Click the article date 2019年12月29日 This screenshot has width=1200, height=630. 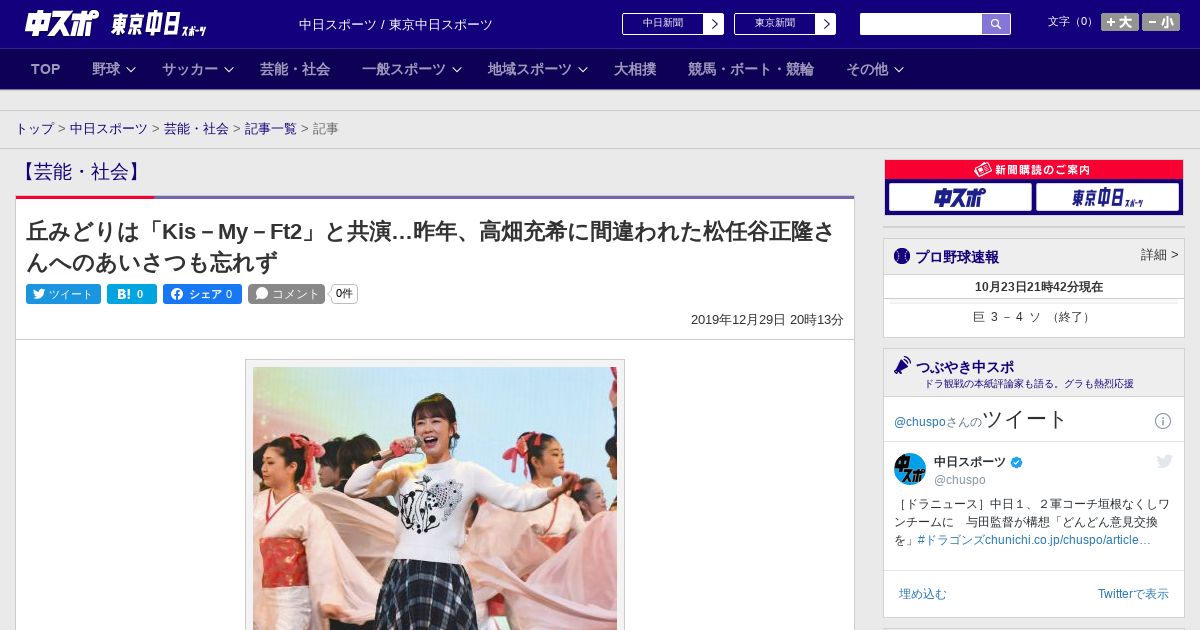click(767, 320)
